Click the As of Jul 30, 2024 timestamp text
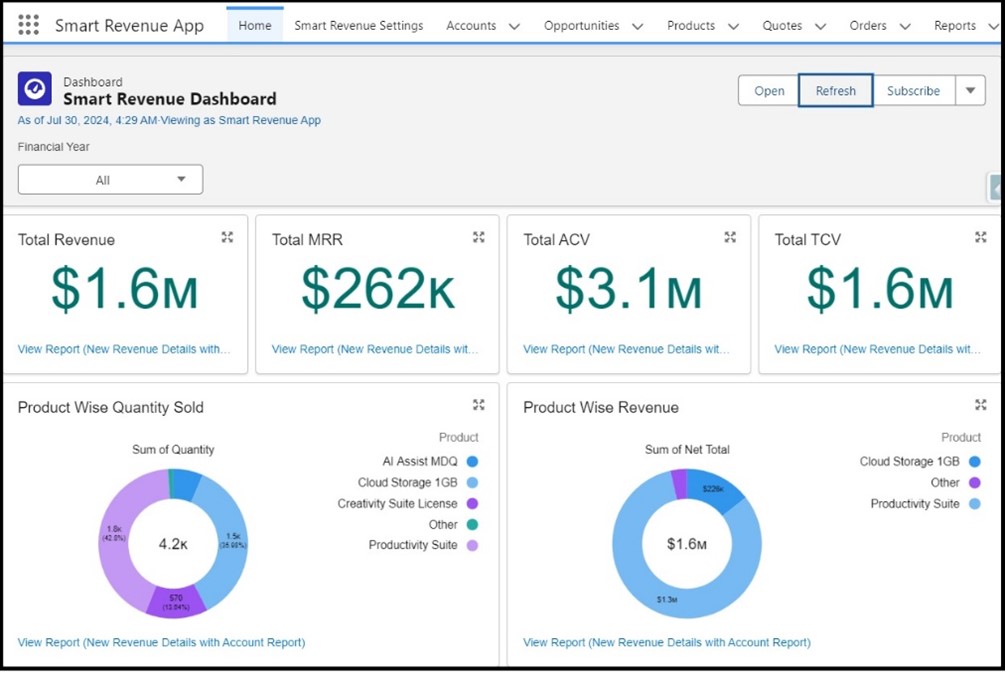 (87, 120)
